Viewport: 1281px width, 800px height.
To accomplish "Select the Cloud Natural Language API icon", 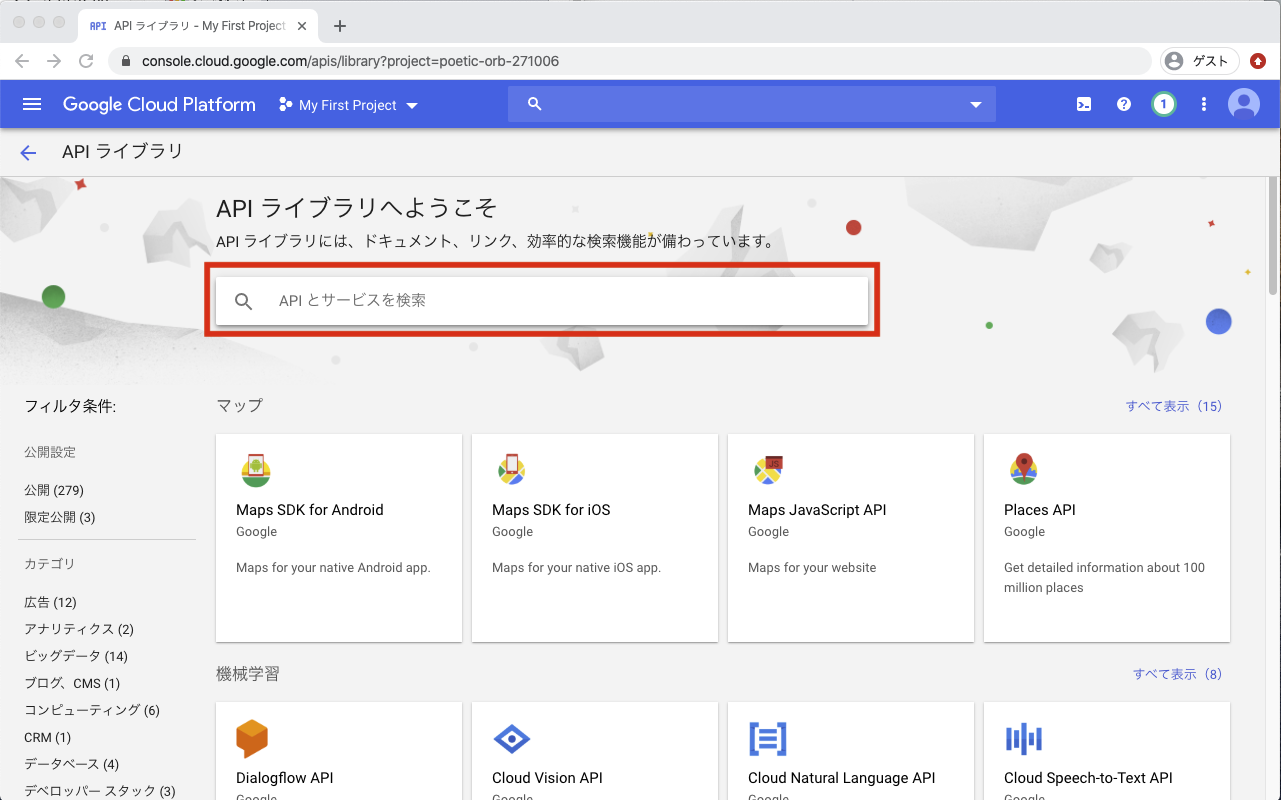I will (x=768, y=738).
